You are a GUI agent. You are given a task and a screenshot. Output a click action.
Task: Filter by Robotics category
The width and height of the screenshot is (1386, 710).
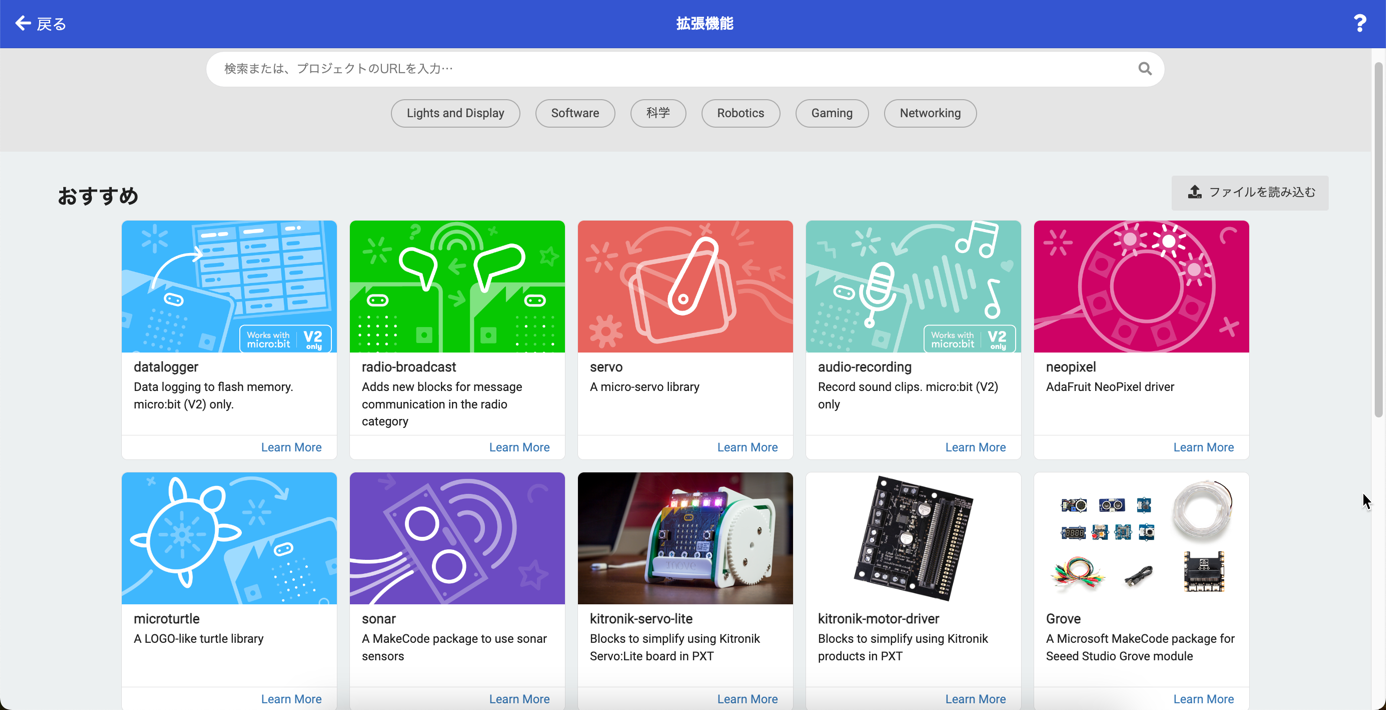(x=741, y=113)
